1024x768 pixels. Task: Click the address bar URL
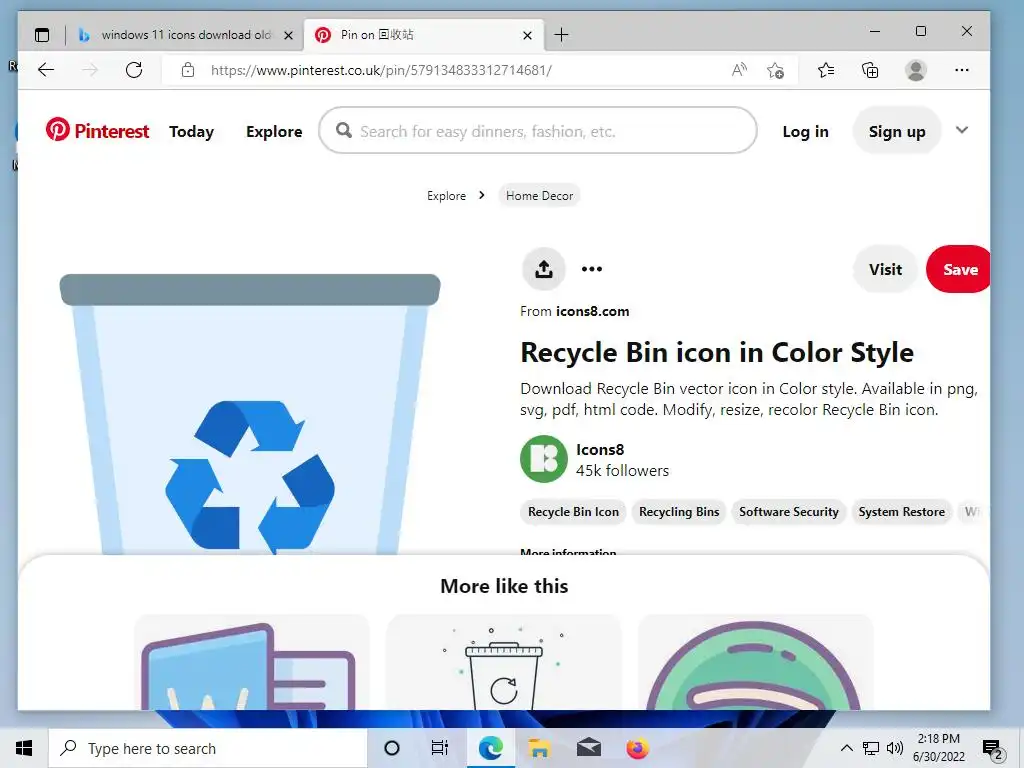(381, 70)
